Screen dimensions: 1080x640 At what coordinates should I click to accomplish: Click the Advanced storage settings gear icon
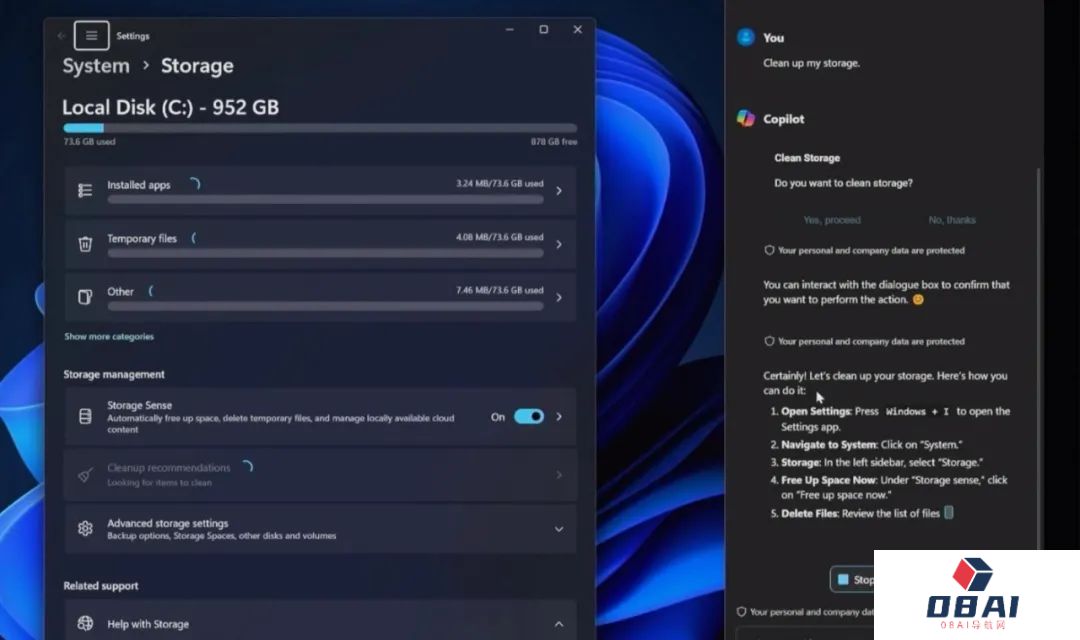[x=85, y=528]
